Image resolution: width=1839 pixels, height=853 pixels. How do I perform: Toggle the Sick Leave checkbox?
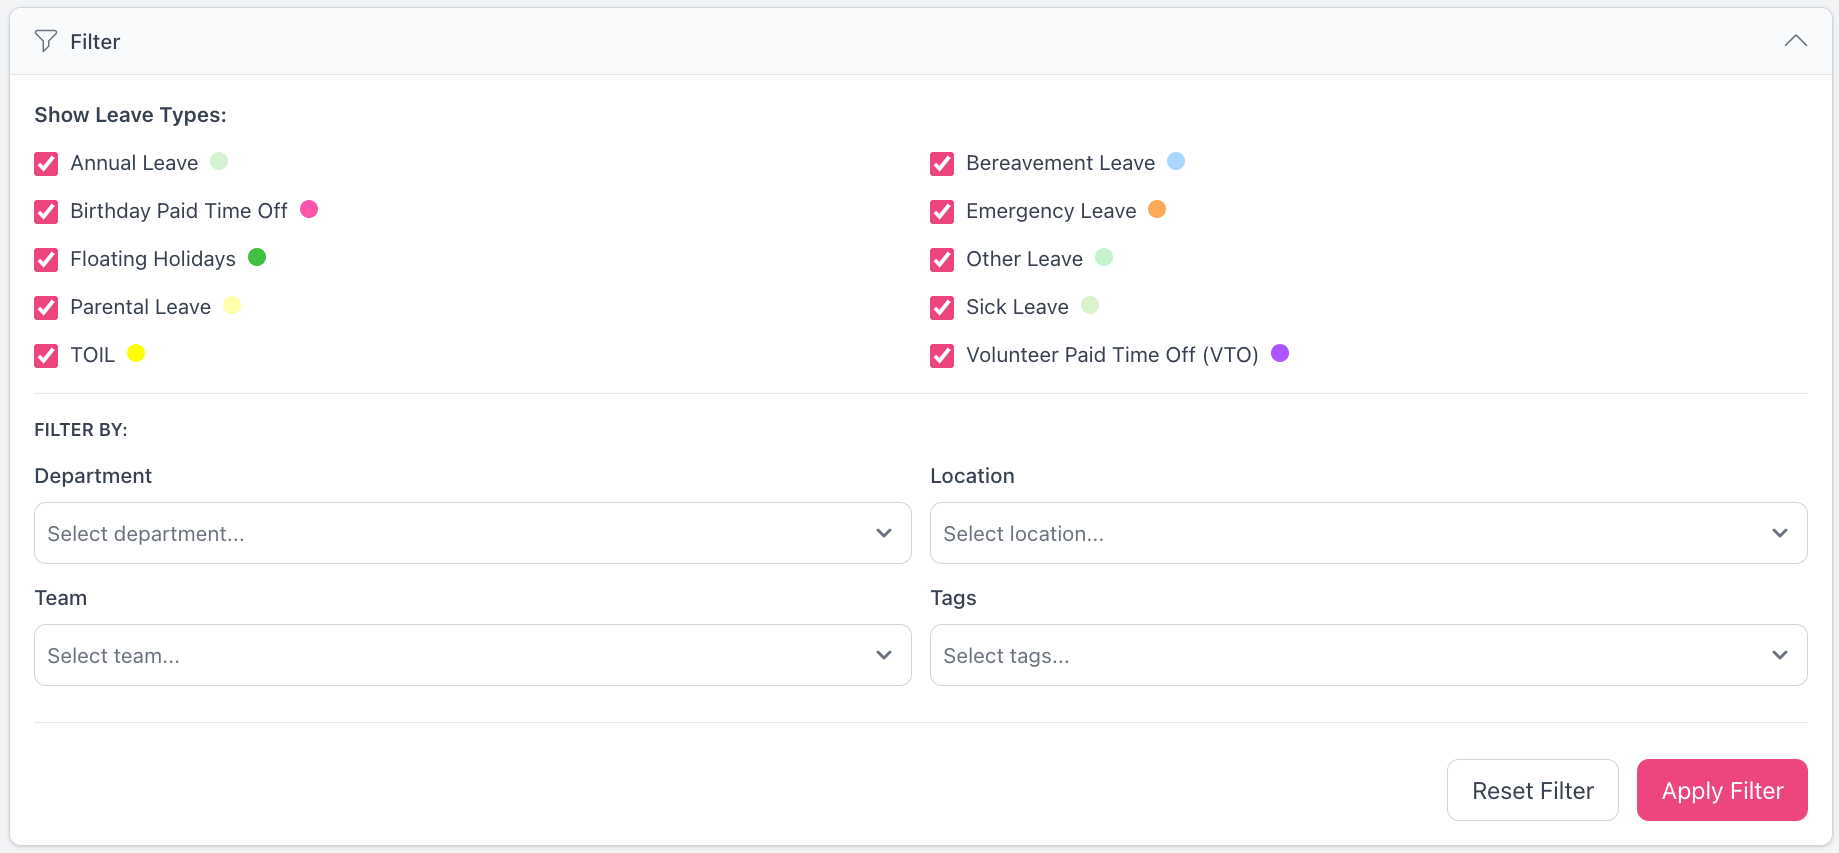coord(942,307)
